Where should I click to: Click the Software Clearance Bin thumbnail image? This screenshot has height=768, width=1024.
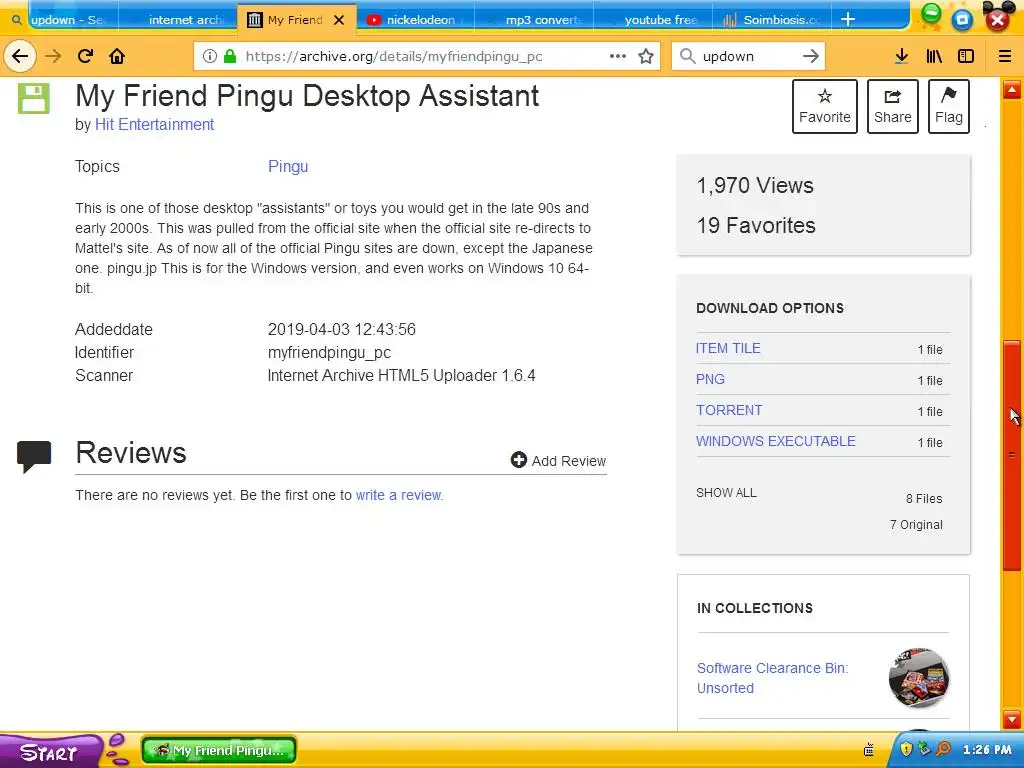pos(919,678)
